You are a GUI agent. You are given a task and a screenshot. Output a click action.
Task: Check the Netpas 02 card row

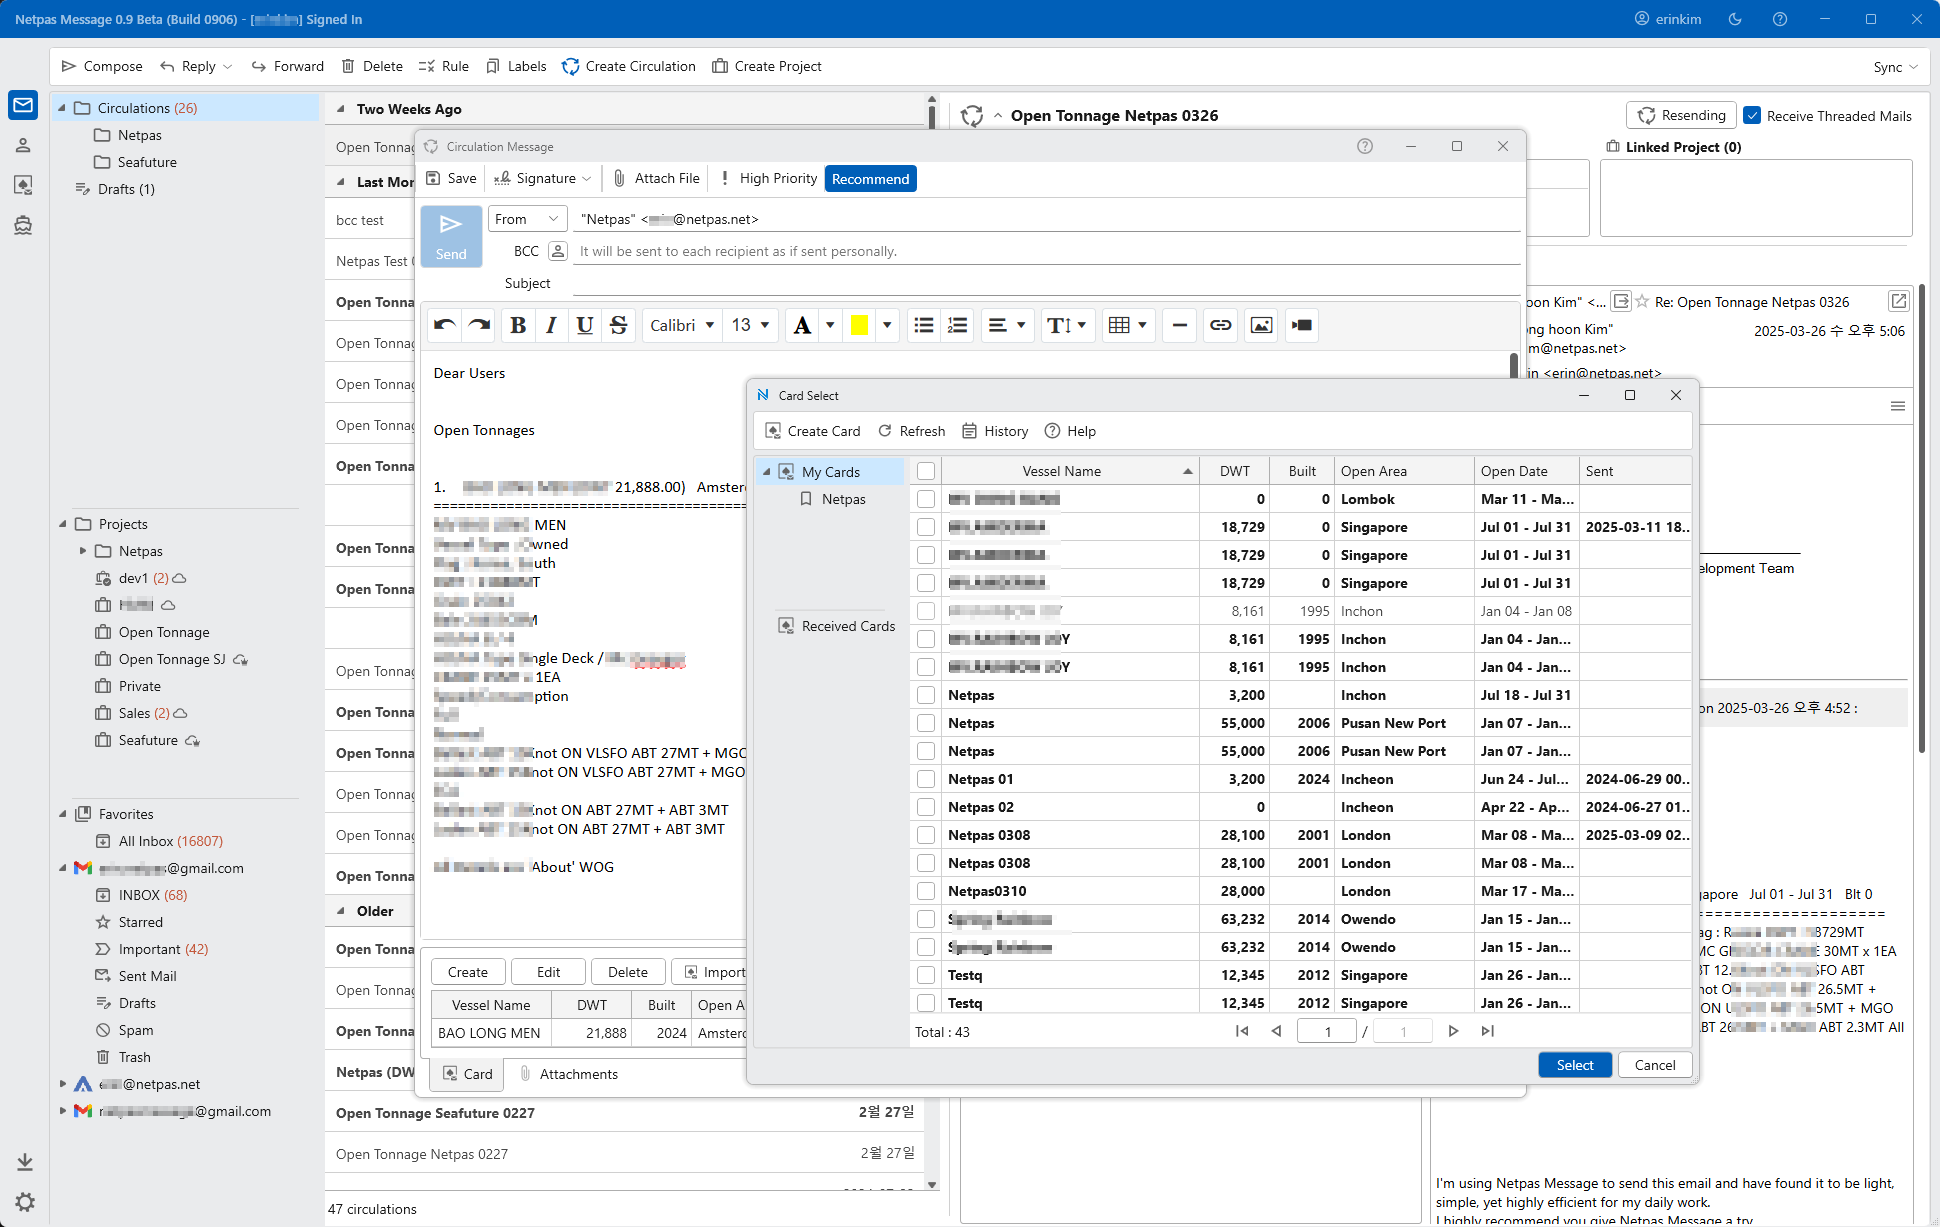926,807
